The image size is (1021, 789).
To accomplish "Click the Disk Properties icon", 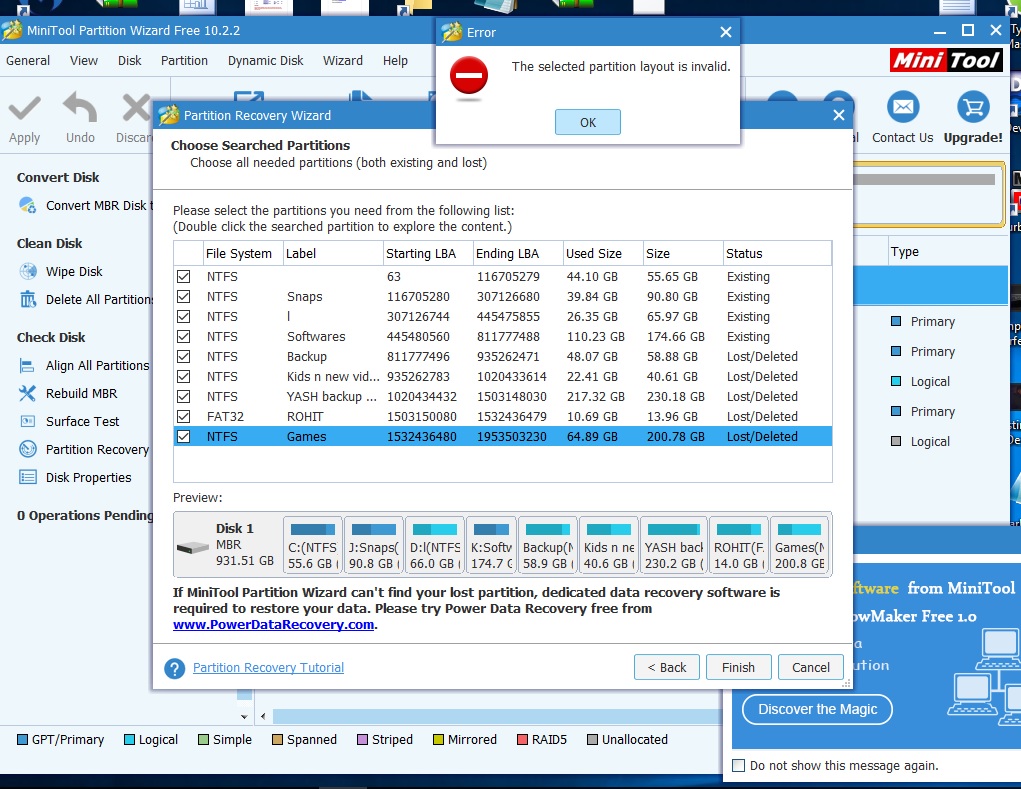I will pyautogui.click(x=27, y=478).
